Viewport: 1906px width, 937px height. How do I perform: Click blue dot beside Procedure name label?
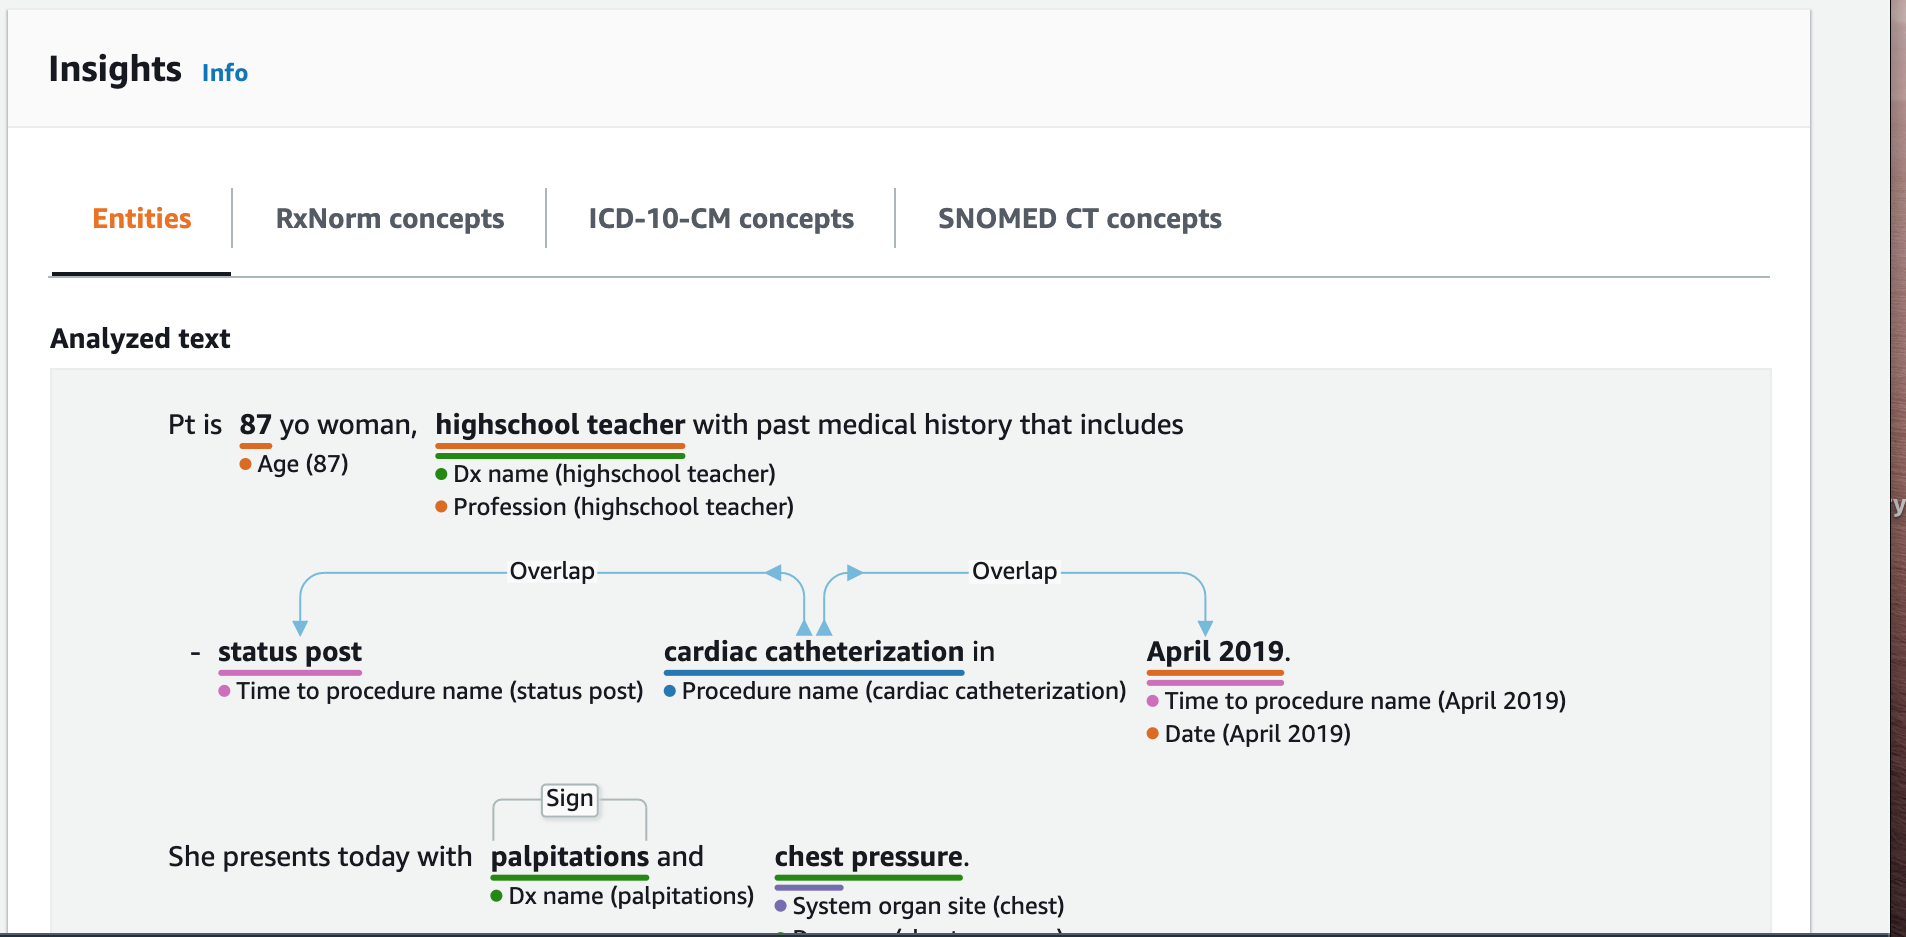coord(670,691)
